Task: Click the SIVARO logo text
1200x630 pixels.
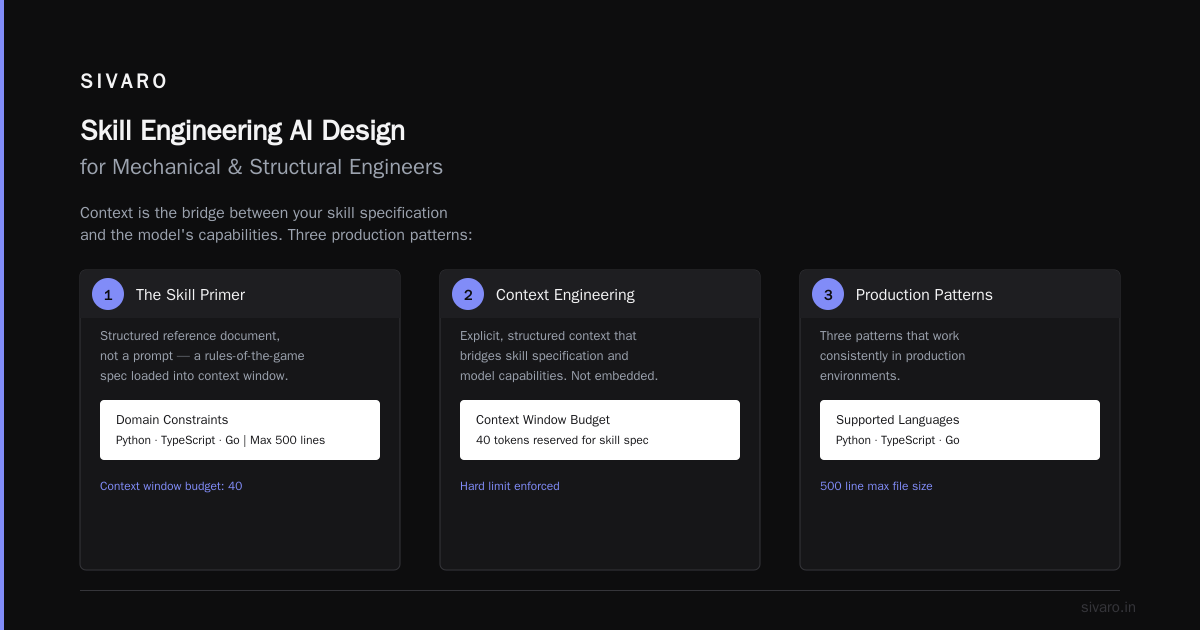Action: coord(124,82)
